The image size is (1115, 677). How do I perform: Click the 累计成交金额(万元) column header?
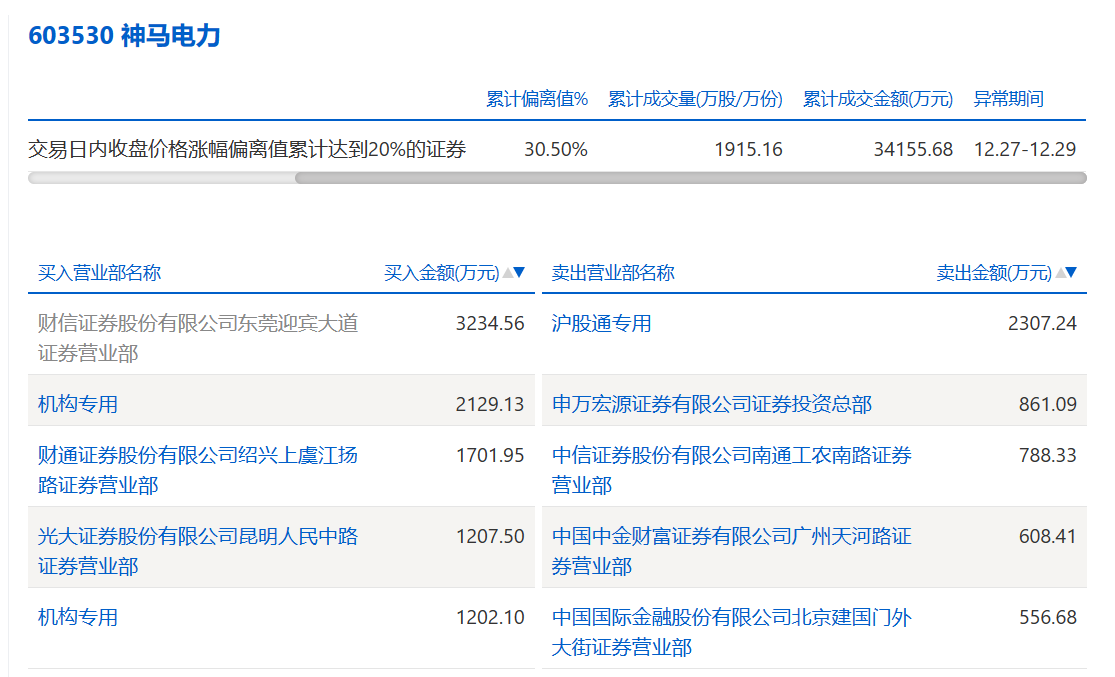[x=877, y=99]
